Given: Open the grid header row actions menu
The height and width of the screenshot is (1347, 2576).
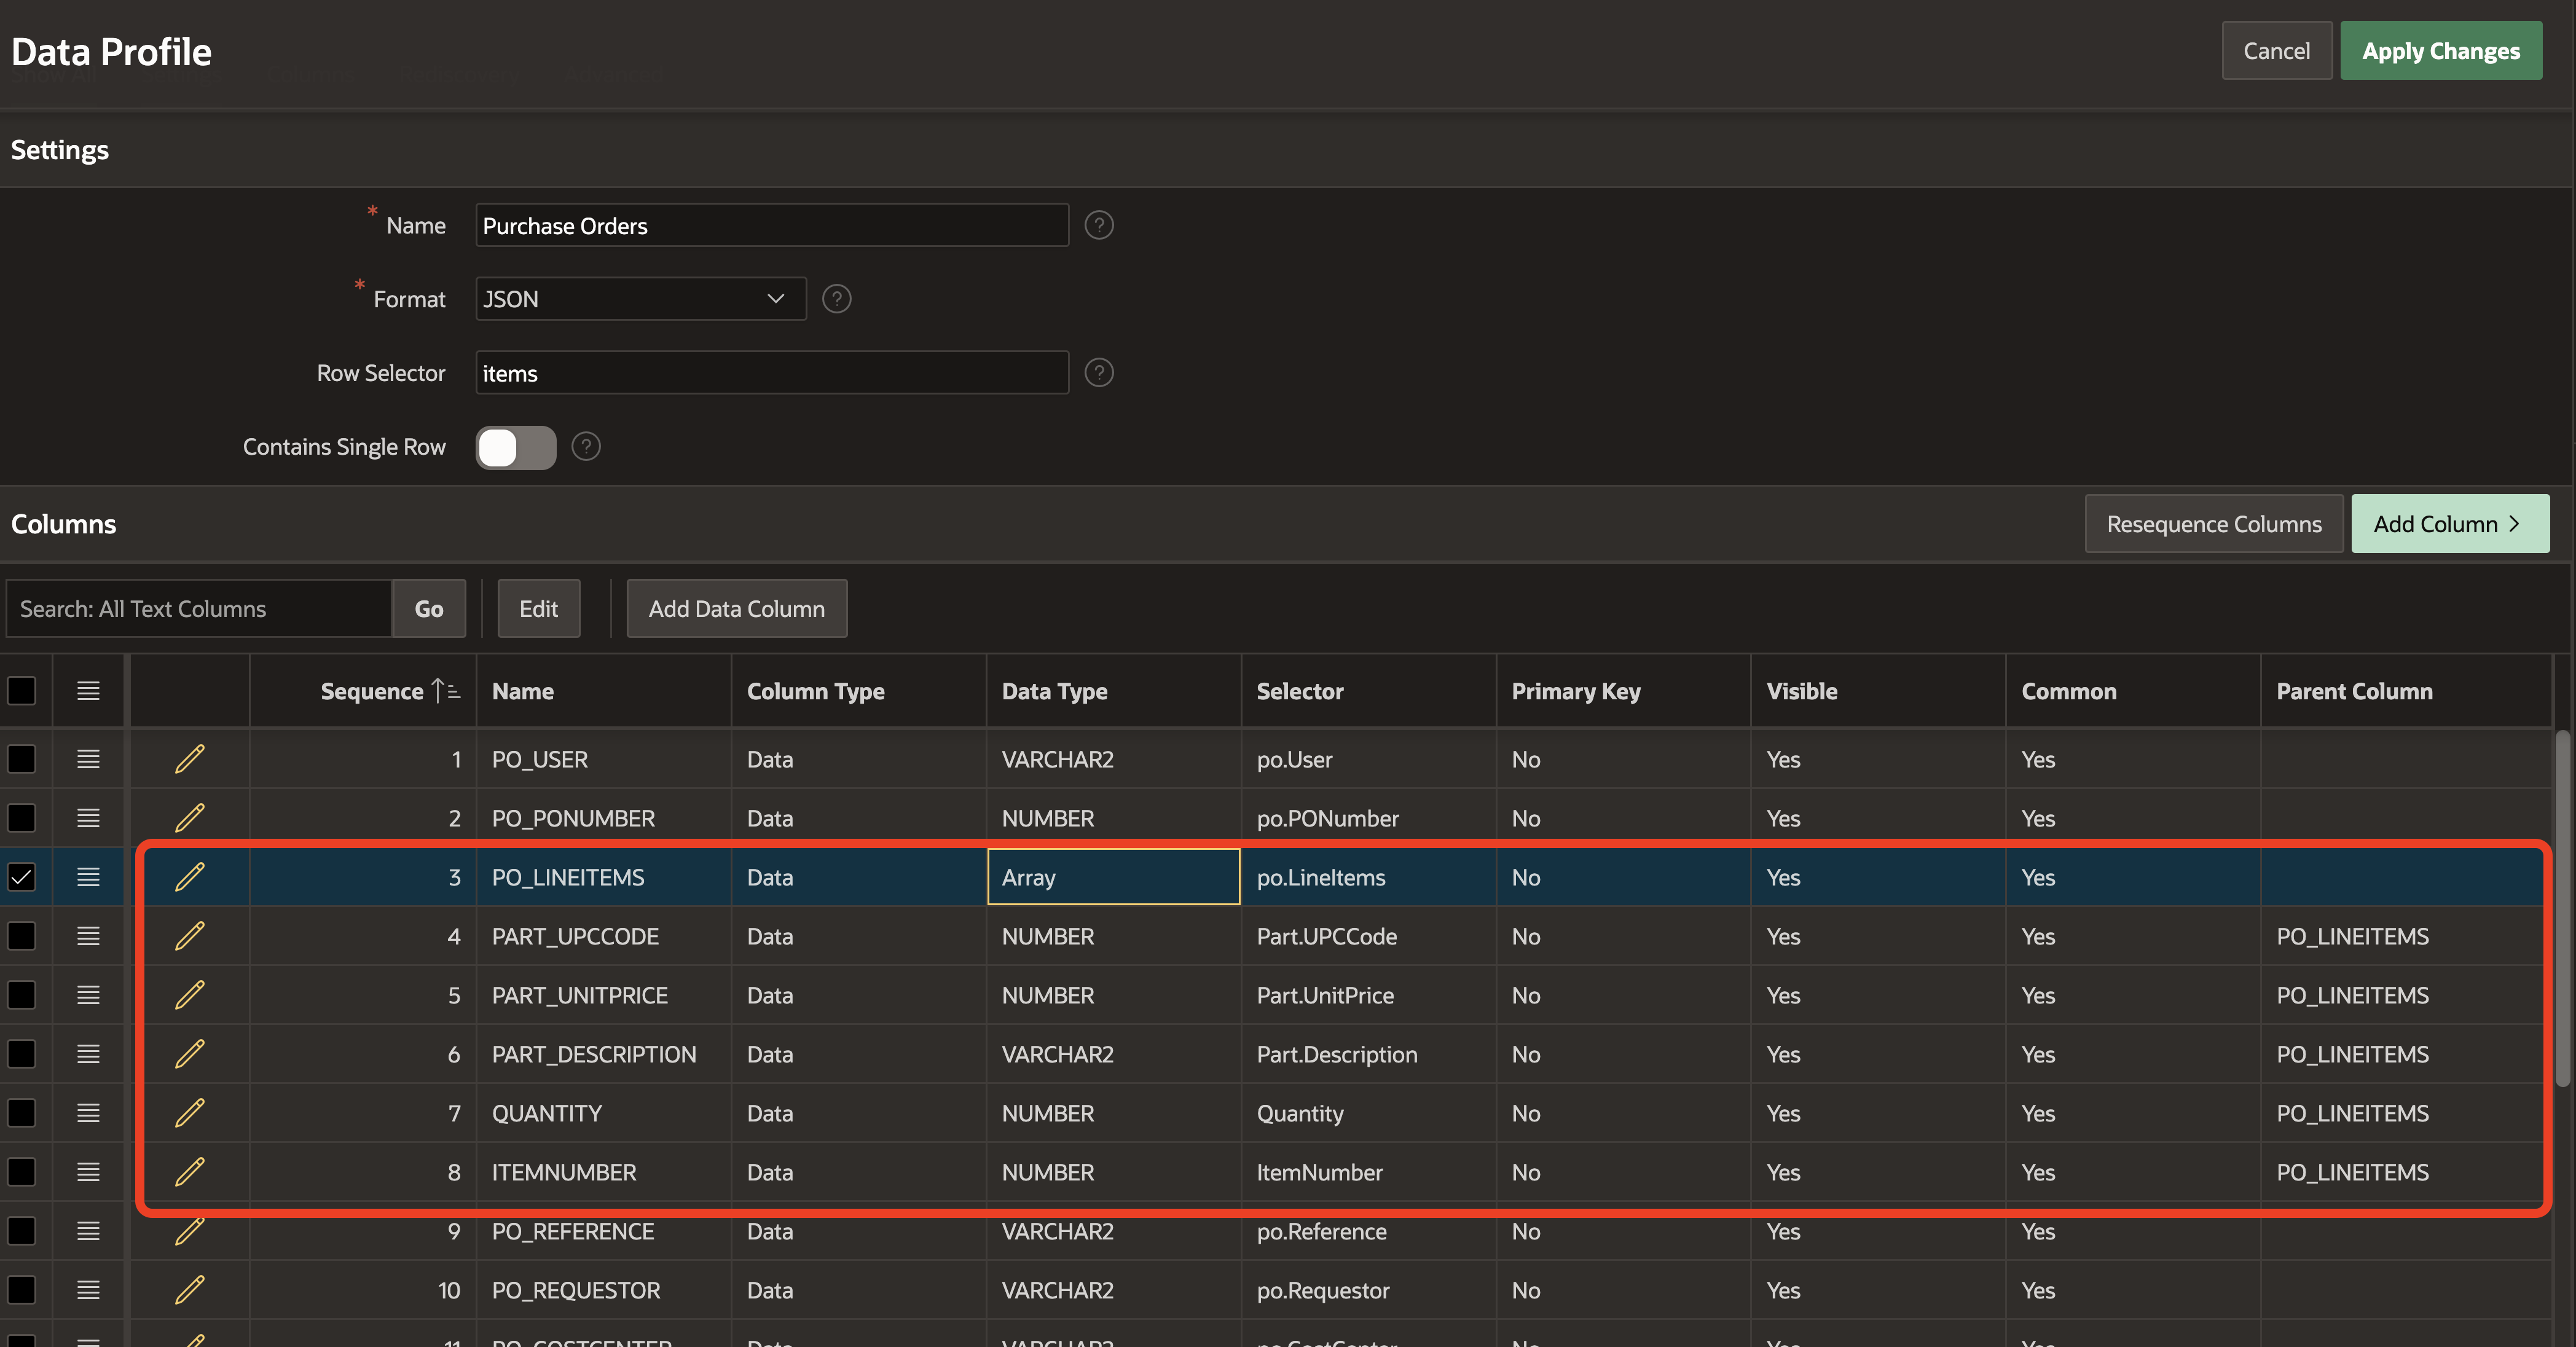Looking at the screenshot, I should (88, 691).
